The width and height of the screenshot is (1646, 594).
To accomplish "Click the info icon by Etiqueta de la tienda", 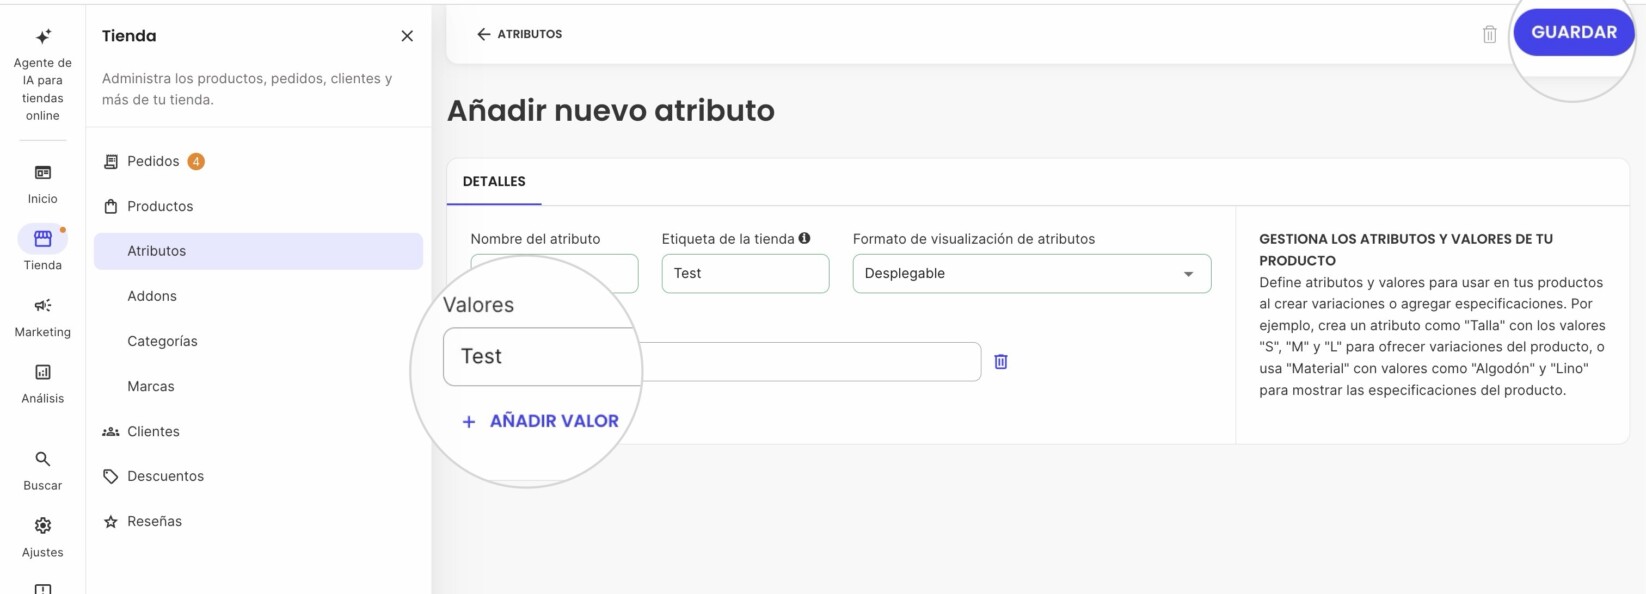I will 804,238.
